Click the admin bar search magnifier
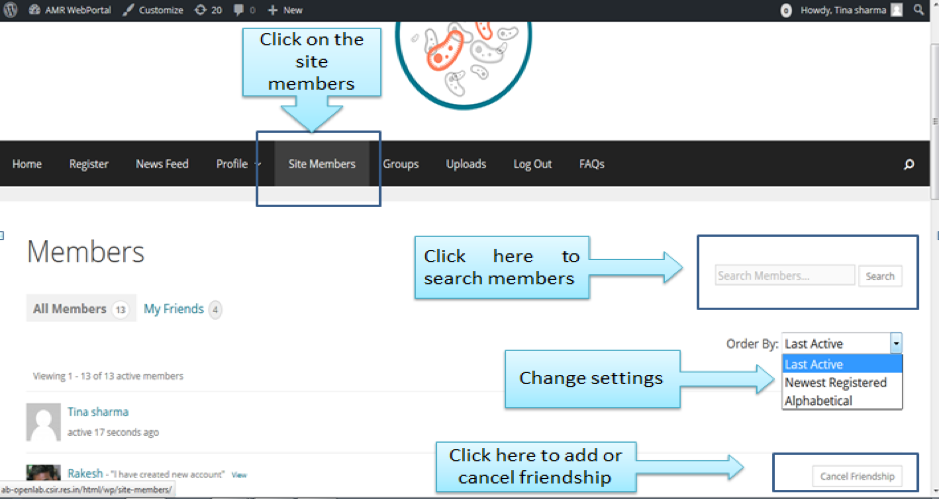The image size is (939, 499). pyautogui.click(x=919, y=10)
